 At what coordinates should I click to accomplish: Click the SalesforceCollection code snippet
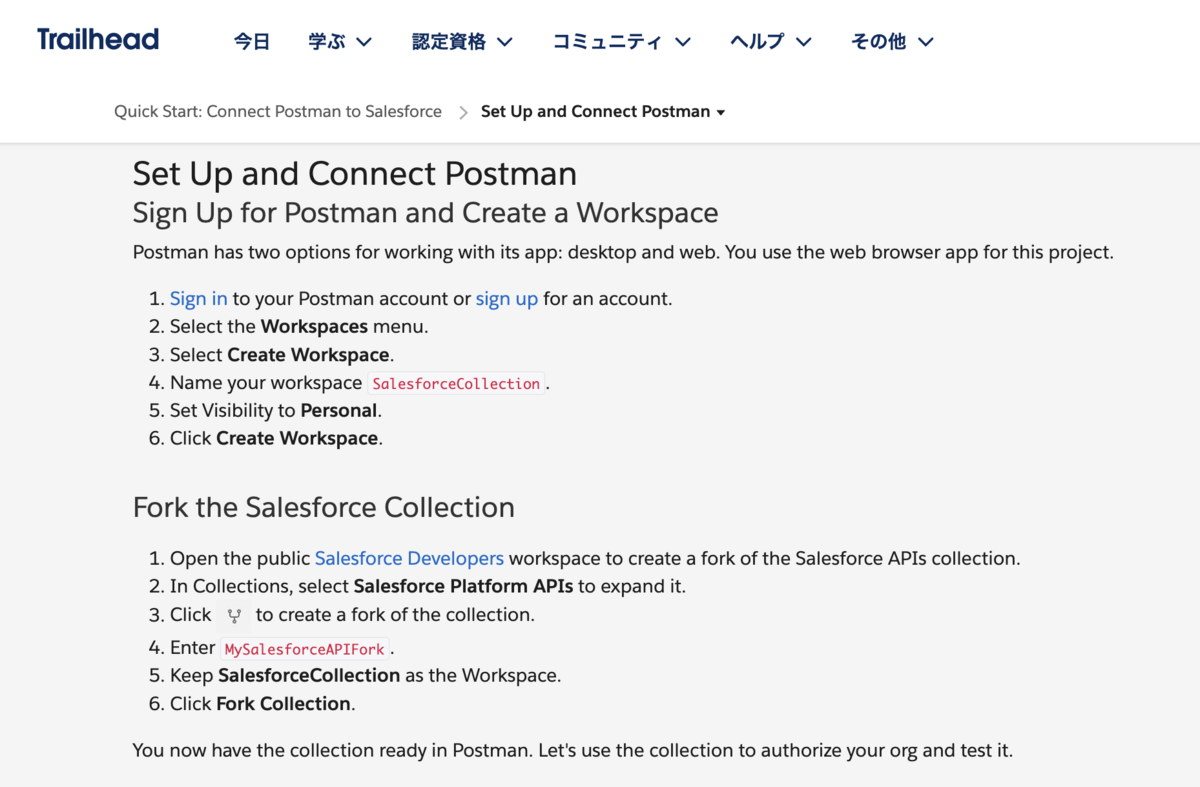coord(456,384)
